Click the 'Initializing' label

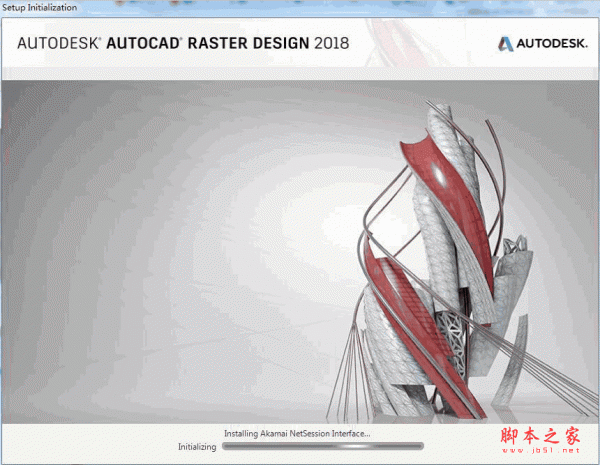(x=197, y=447)
